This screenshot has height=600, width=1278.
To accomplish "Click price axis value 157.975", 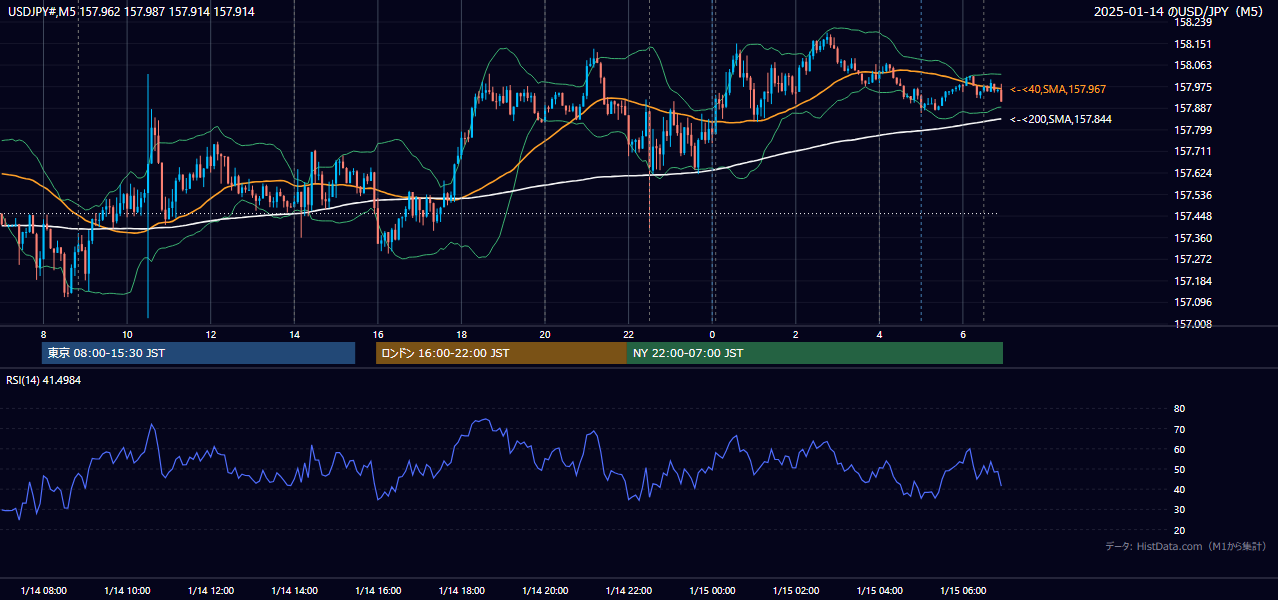I will (x=1194, y=87).
